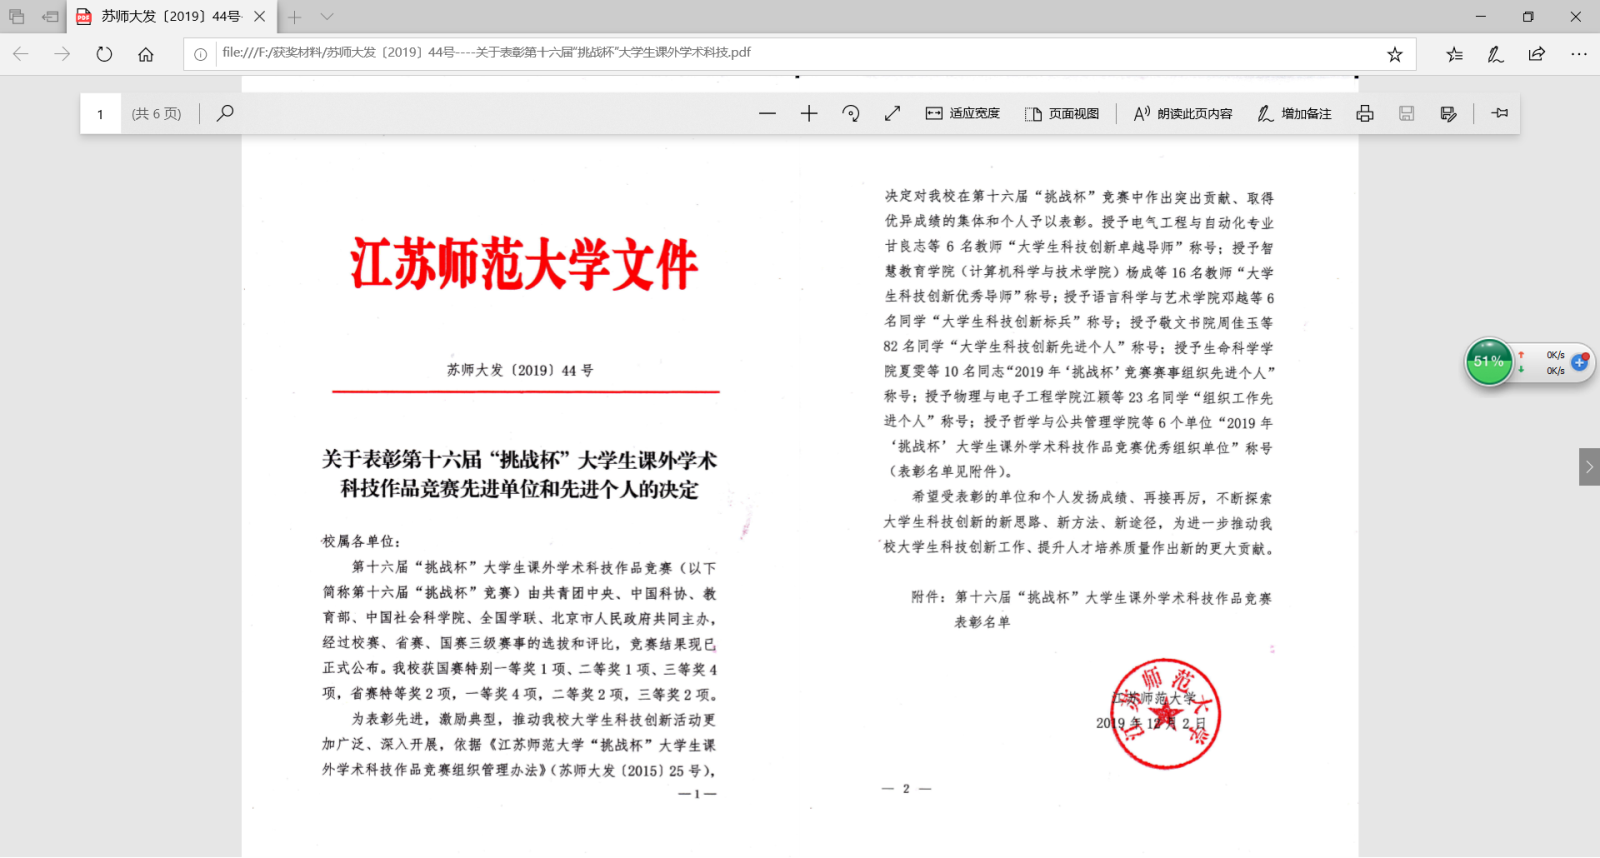Viewport: 1600px width, 858px height.
Task: Open a new tab with plus button
Action: (x=295, y=17)
